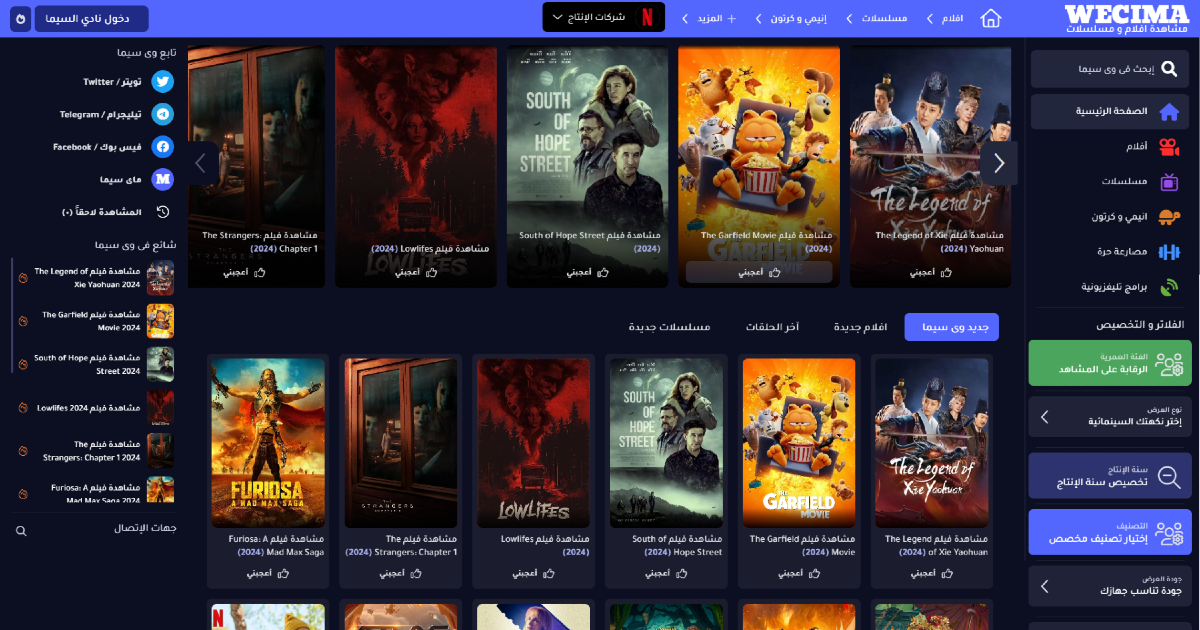
Task: Click جهات الإتصال contact section heading
Action: pos(146,527)
